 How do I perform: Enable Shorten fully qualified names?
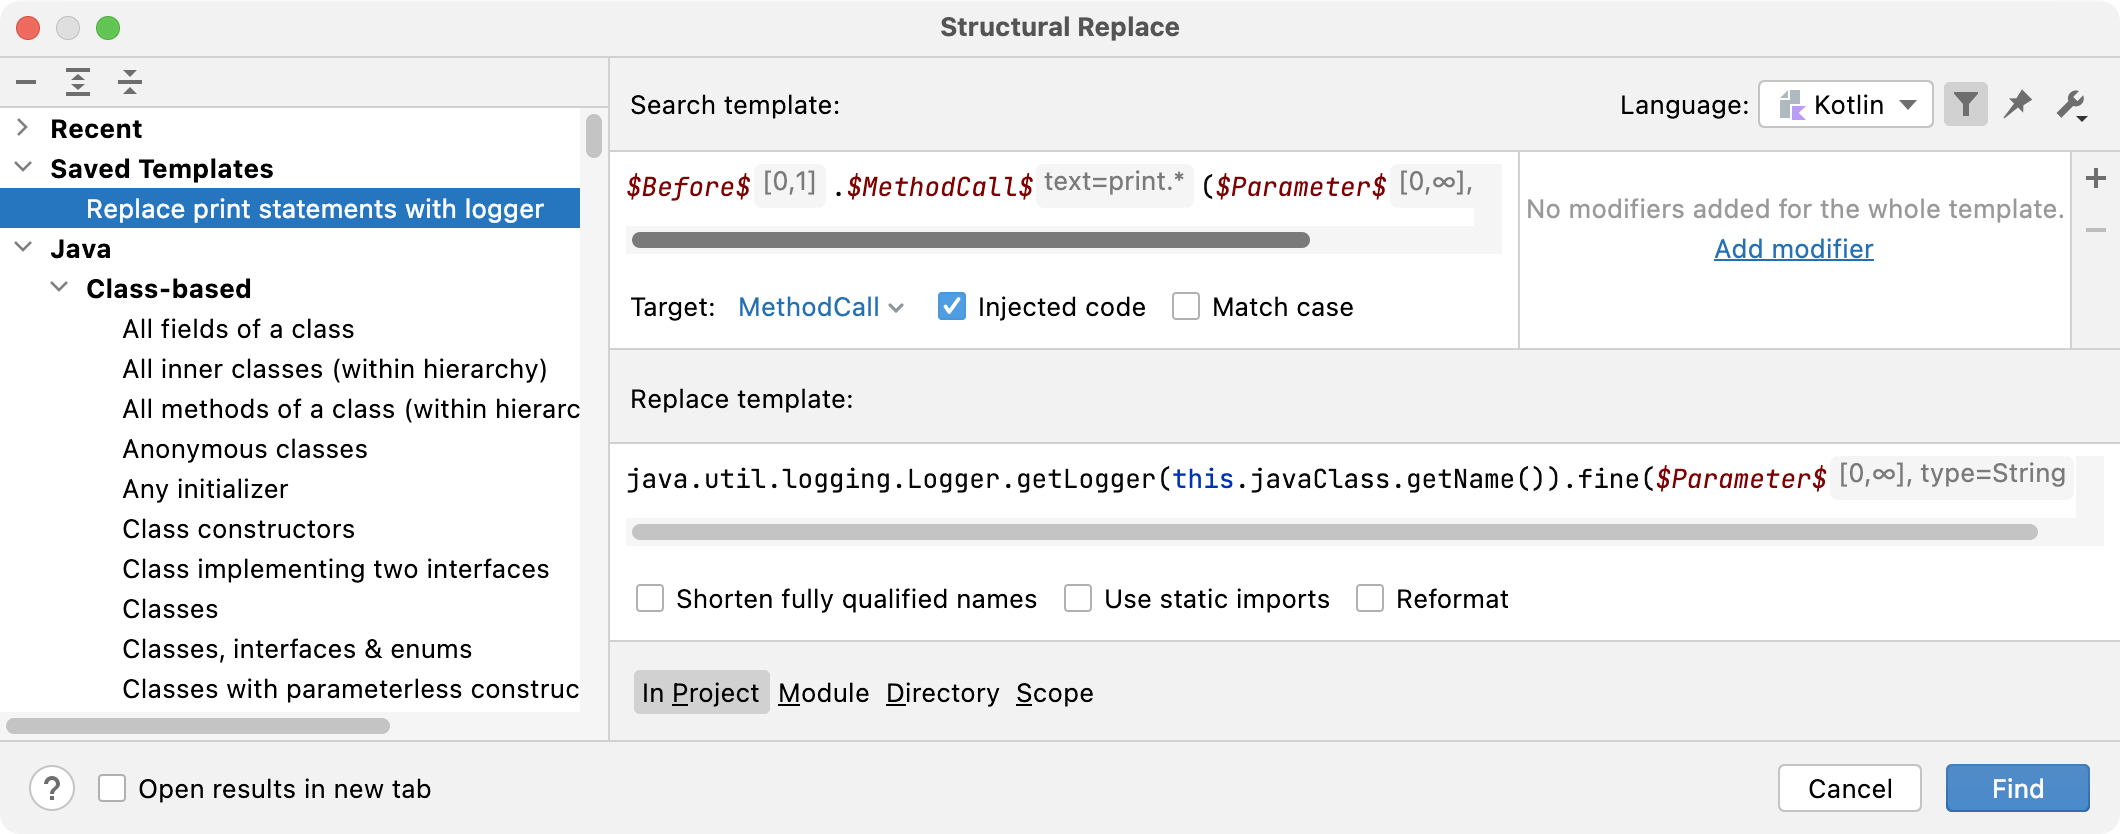pyautogui.click(x=650, y=599)
